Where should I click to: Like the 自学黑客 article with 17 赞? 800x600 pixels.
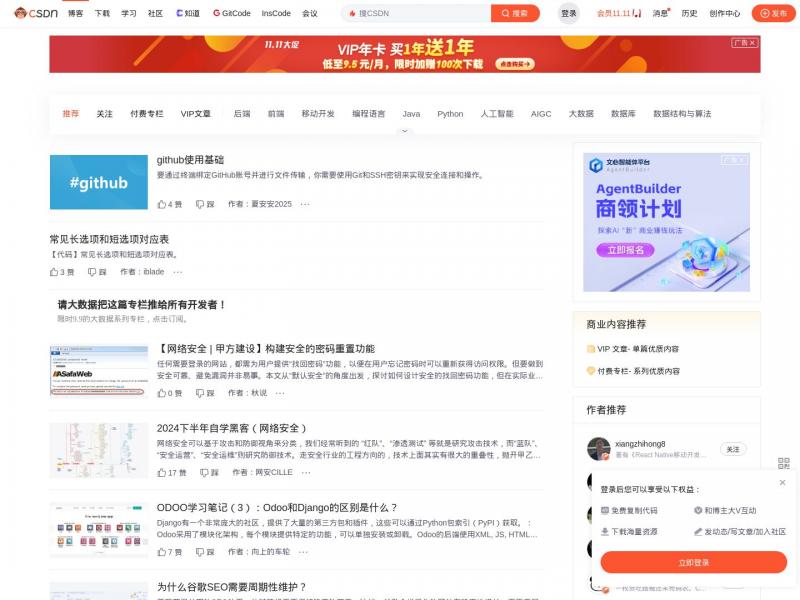tap(172, 472)
